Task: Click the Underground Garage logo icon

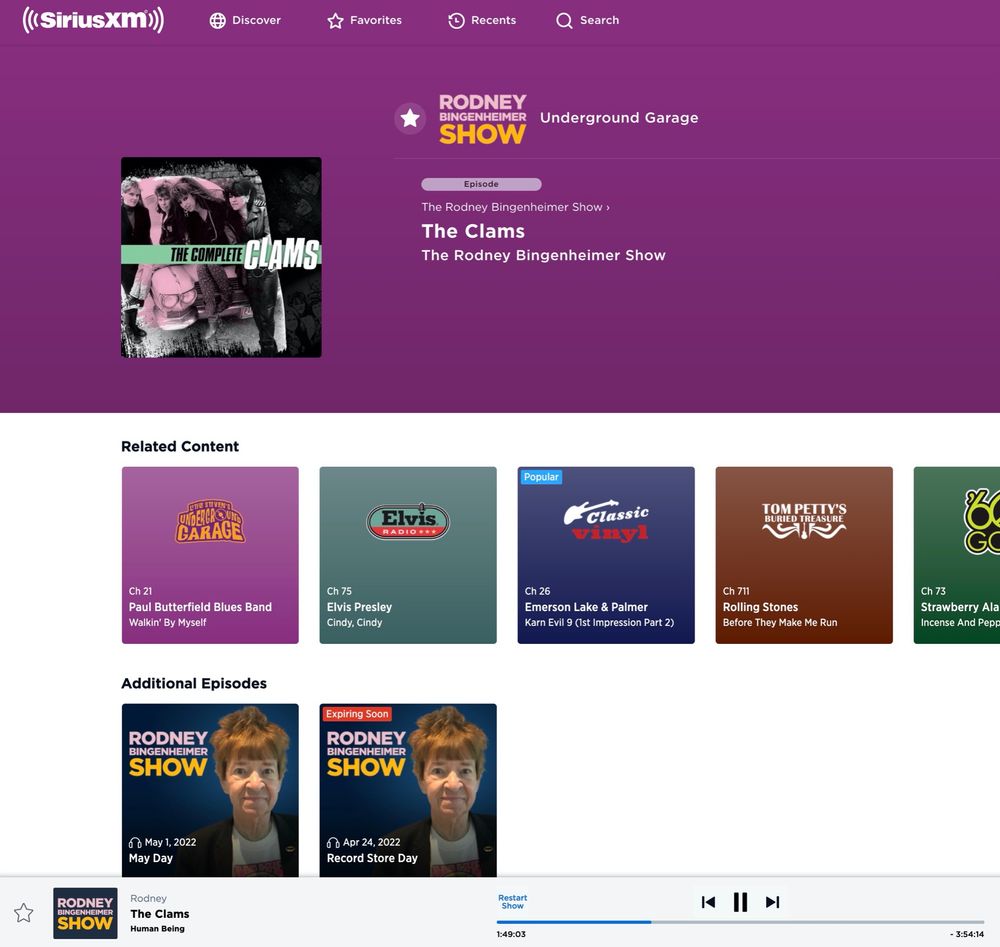Action: coord(210,521)
